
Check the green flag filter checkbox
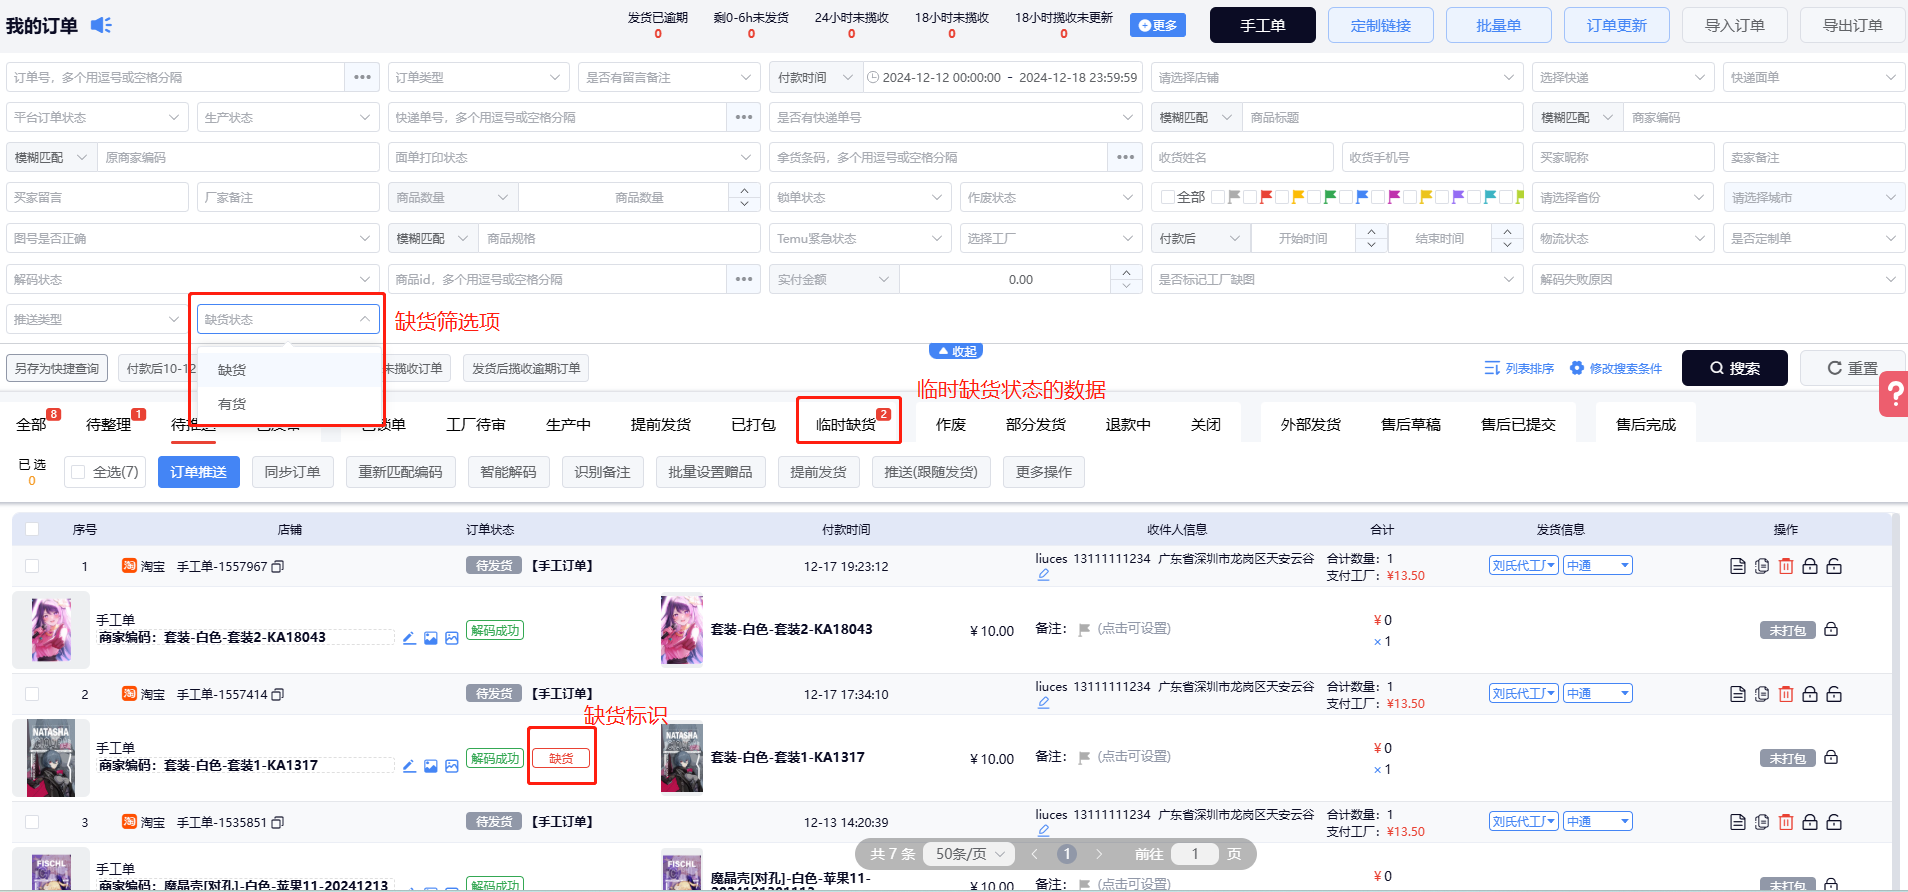(1314, 197)
